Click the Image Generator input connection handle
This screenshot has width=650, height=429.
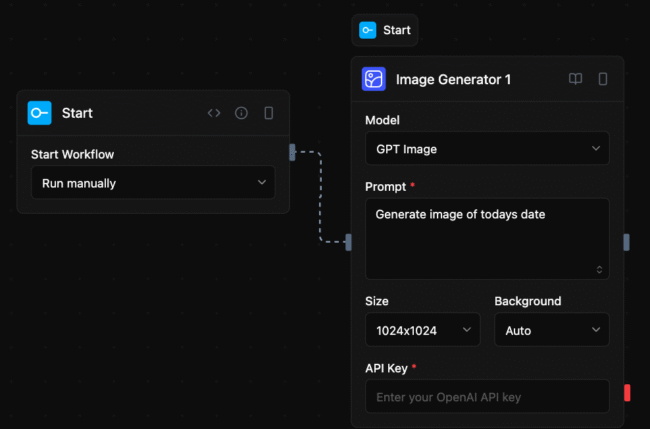[x=349, y=241]
